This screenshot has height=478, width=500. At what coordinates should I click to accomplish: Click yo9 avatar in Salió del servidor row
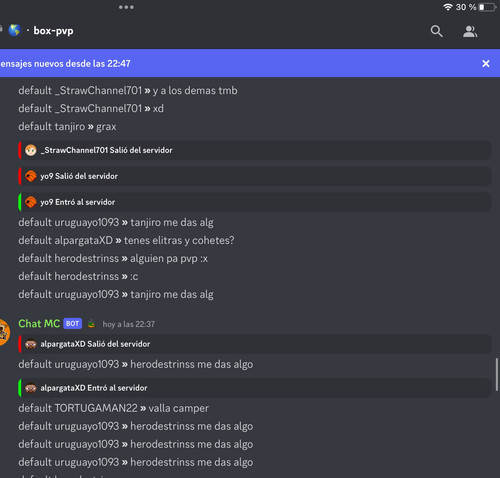[x=31, y=176]
